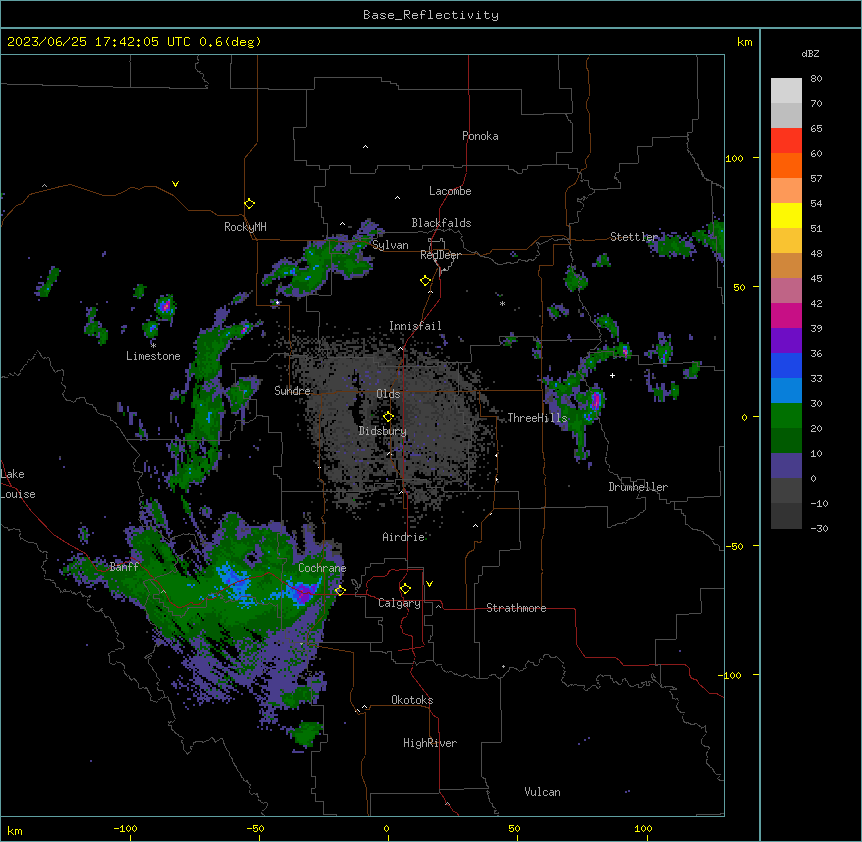The height and width of the screenshot is (842, 862).
Task: Click the km unit label at bottom left
Action: tap(15, 831)
